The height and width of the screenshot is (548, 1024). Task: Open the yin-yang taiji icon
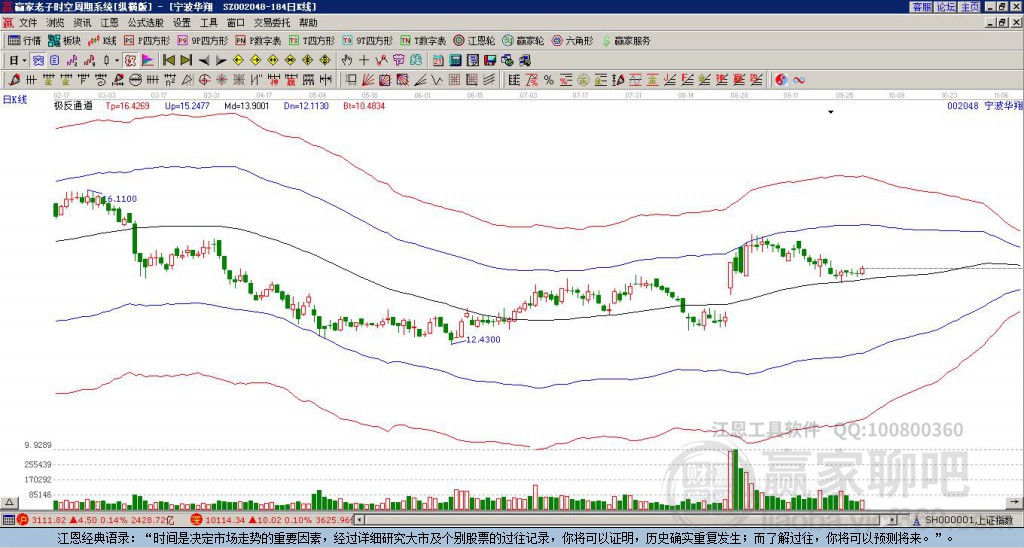click(781, 80)
